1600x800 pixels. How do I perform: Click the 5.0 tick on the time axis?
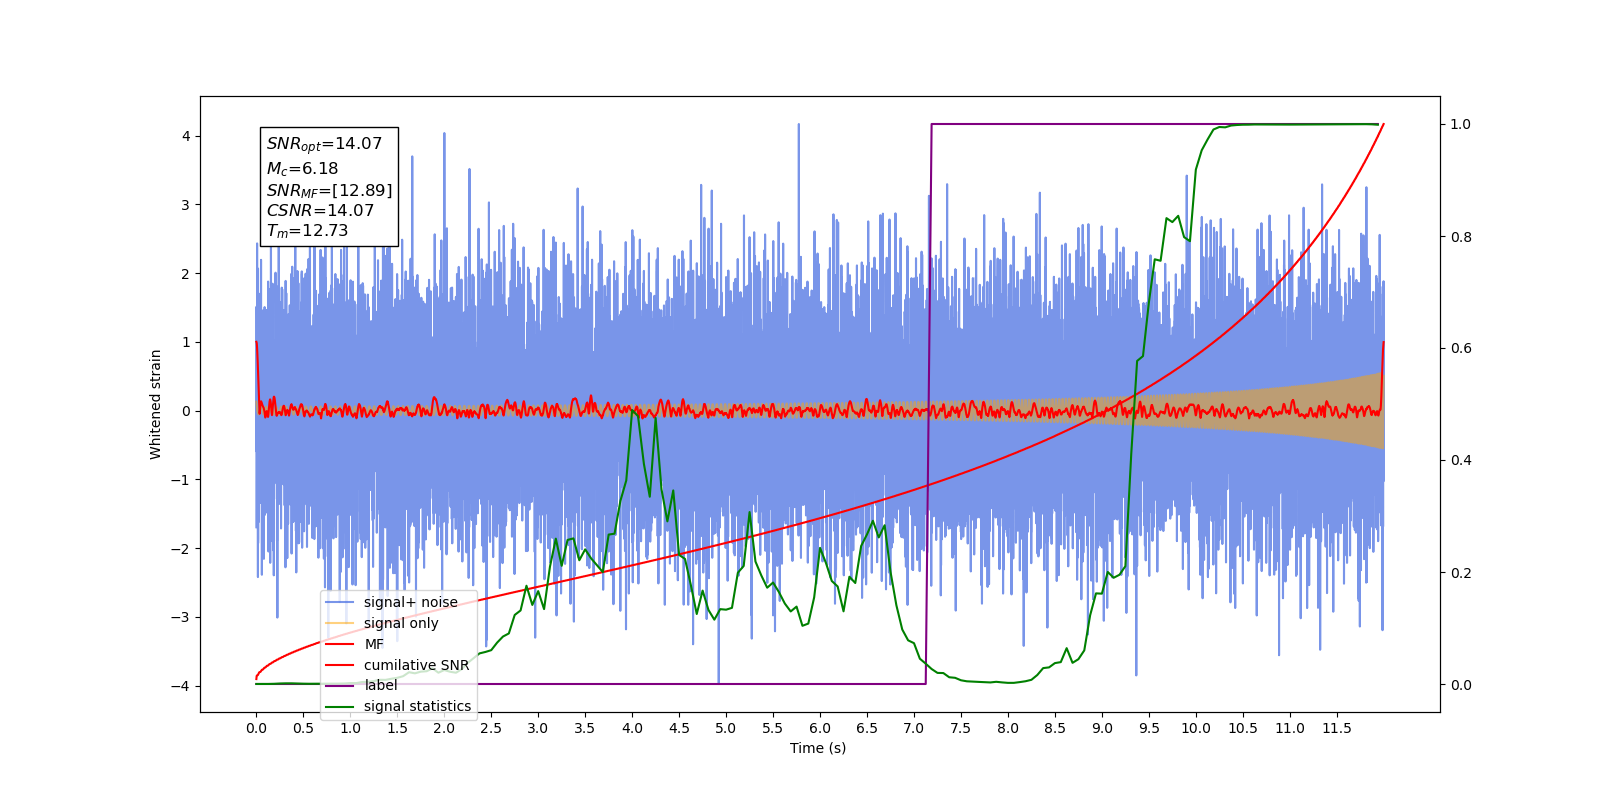coord(726,728)
